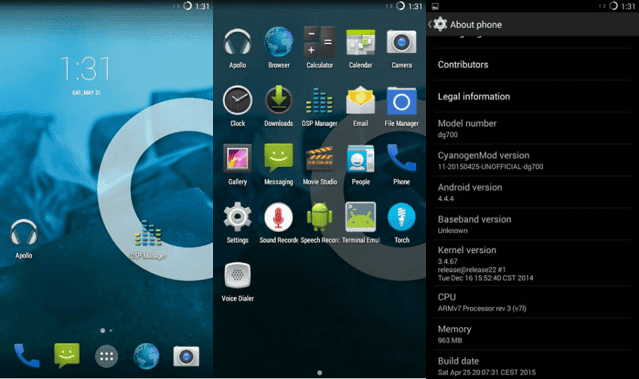Select the Model number entry

click(532, 128)
